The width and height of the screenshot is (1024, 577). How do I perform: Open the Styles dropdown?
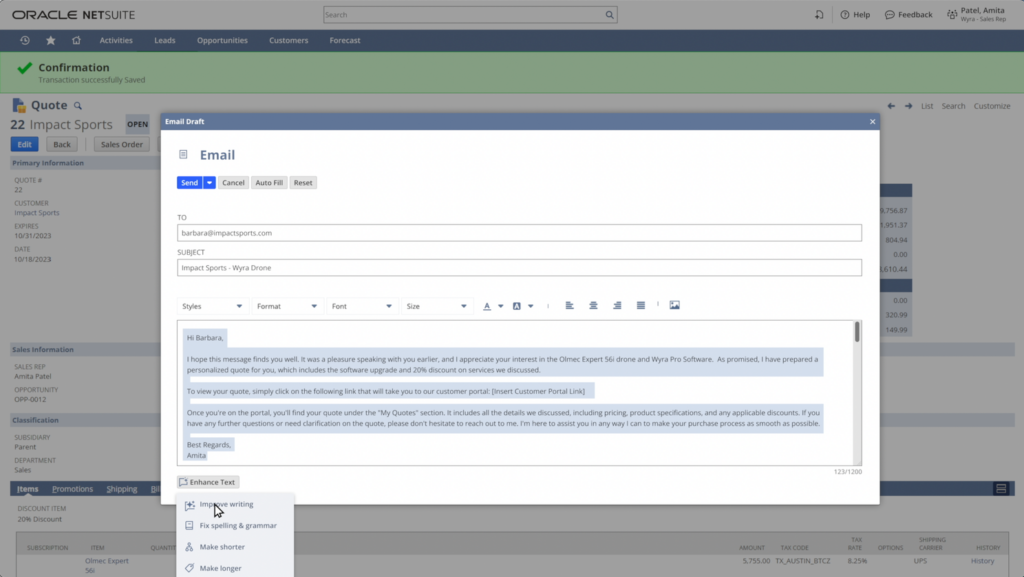[213, 305]
